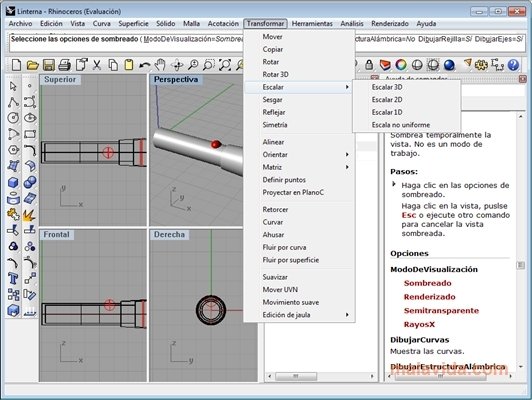Click the padlock Lock objects icon

point(369,64)
